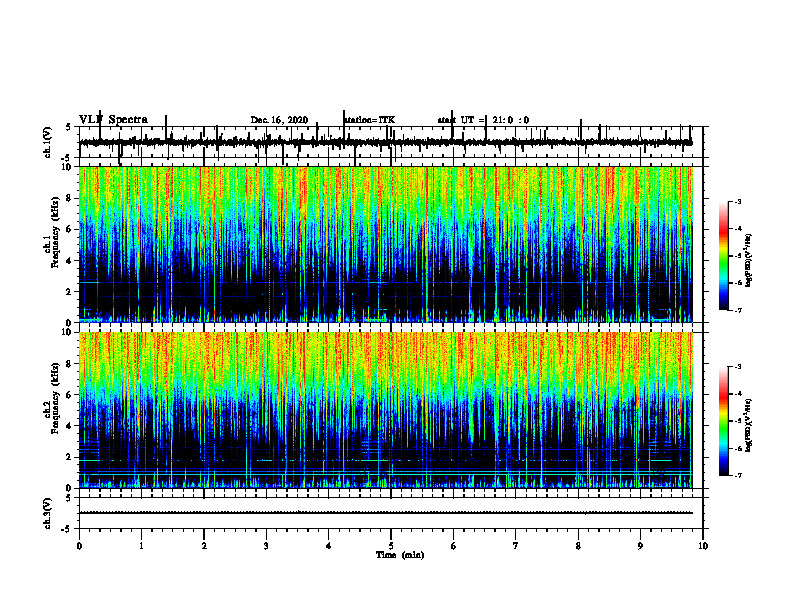Viewport: 792px width, 612px height.
Task: Click the ch.1(V) waveform axis label
Action: (x=48, y=142)
